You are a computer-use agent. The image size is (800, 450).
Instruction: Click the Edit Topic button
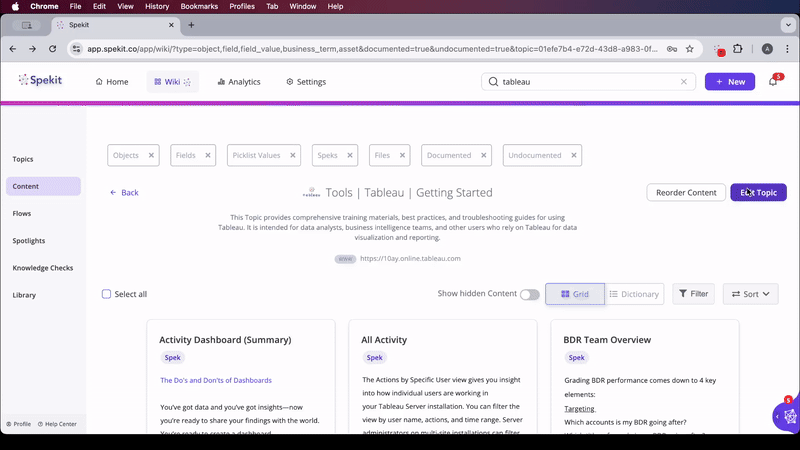(758, 192)
